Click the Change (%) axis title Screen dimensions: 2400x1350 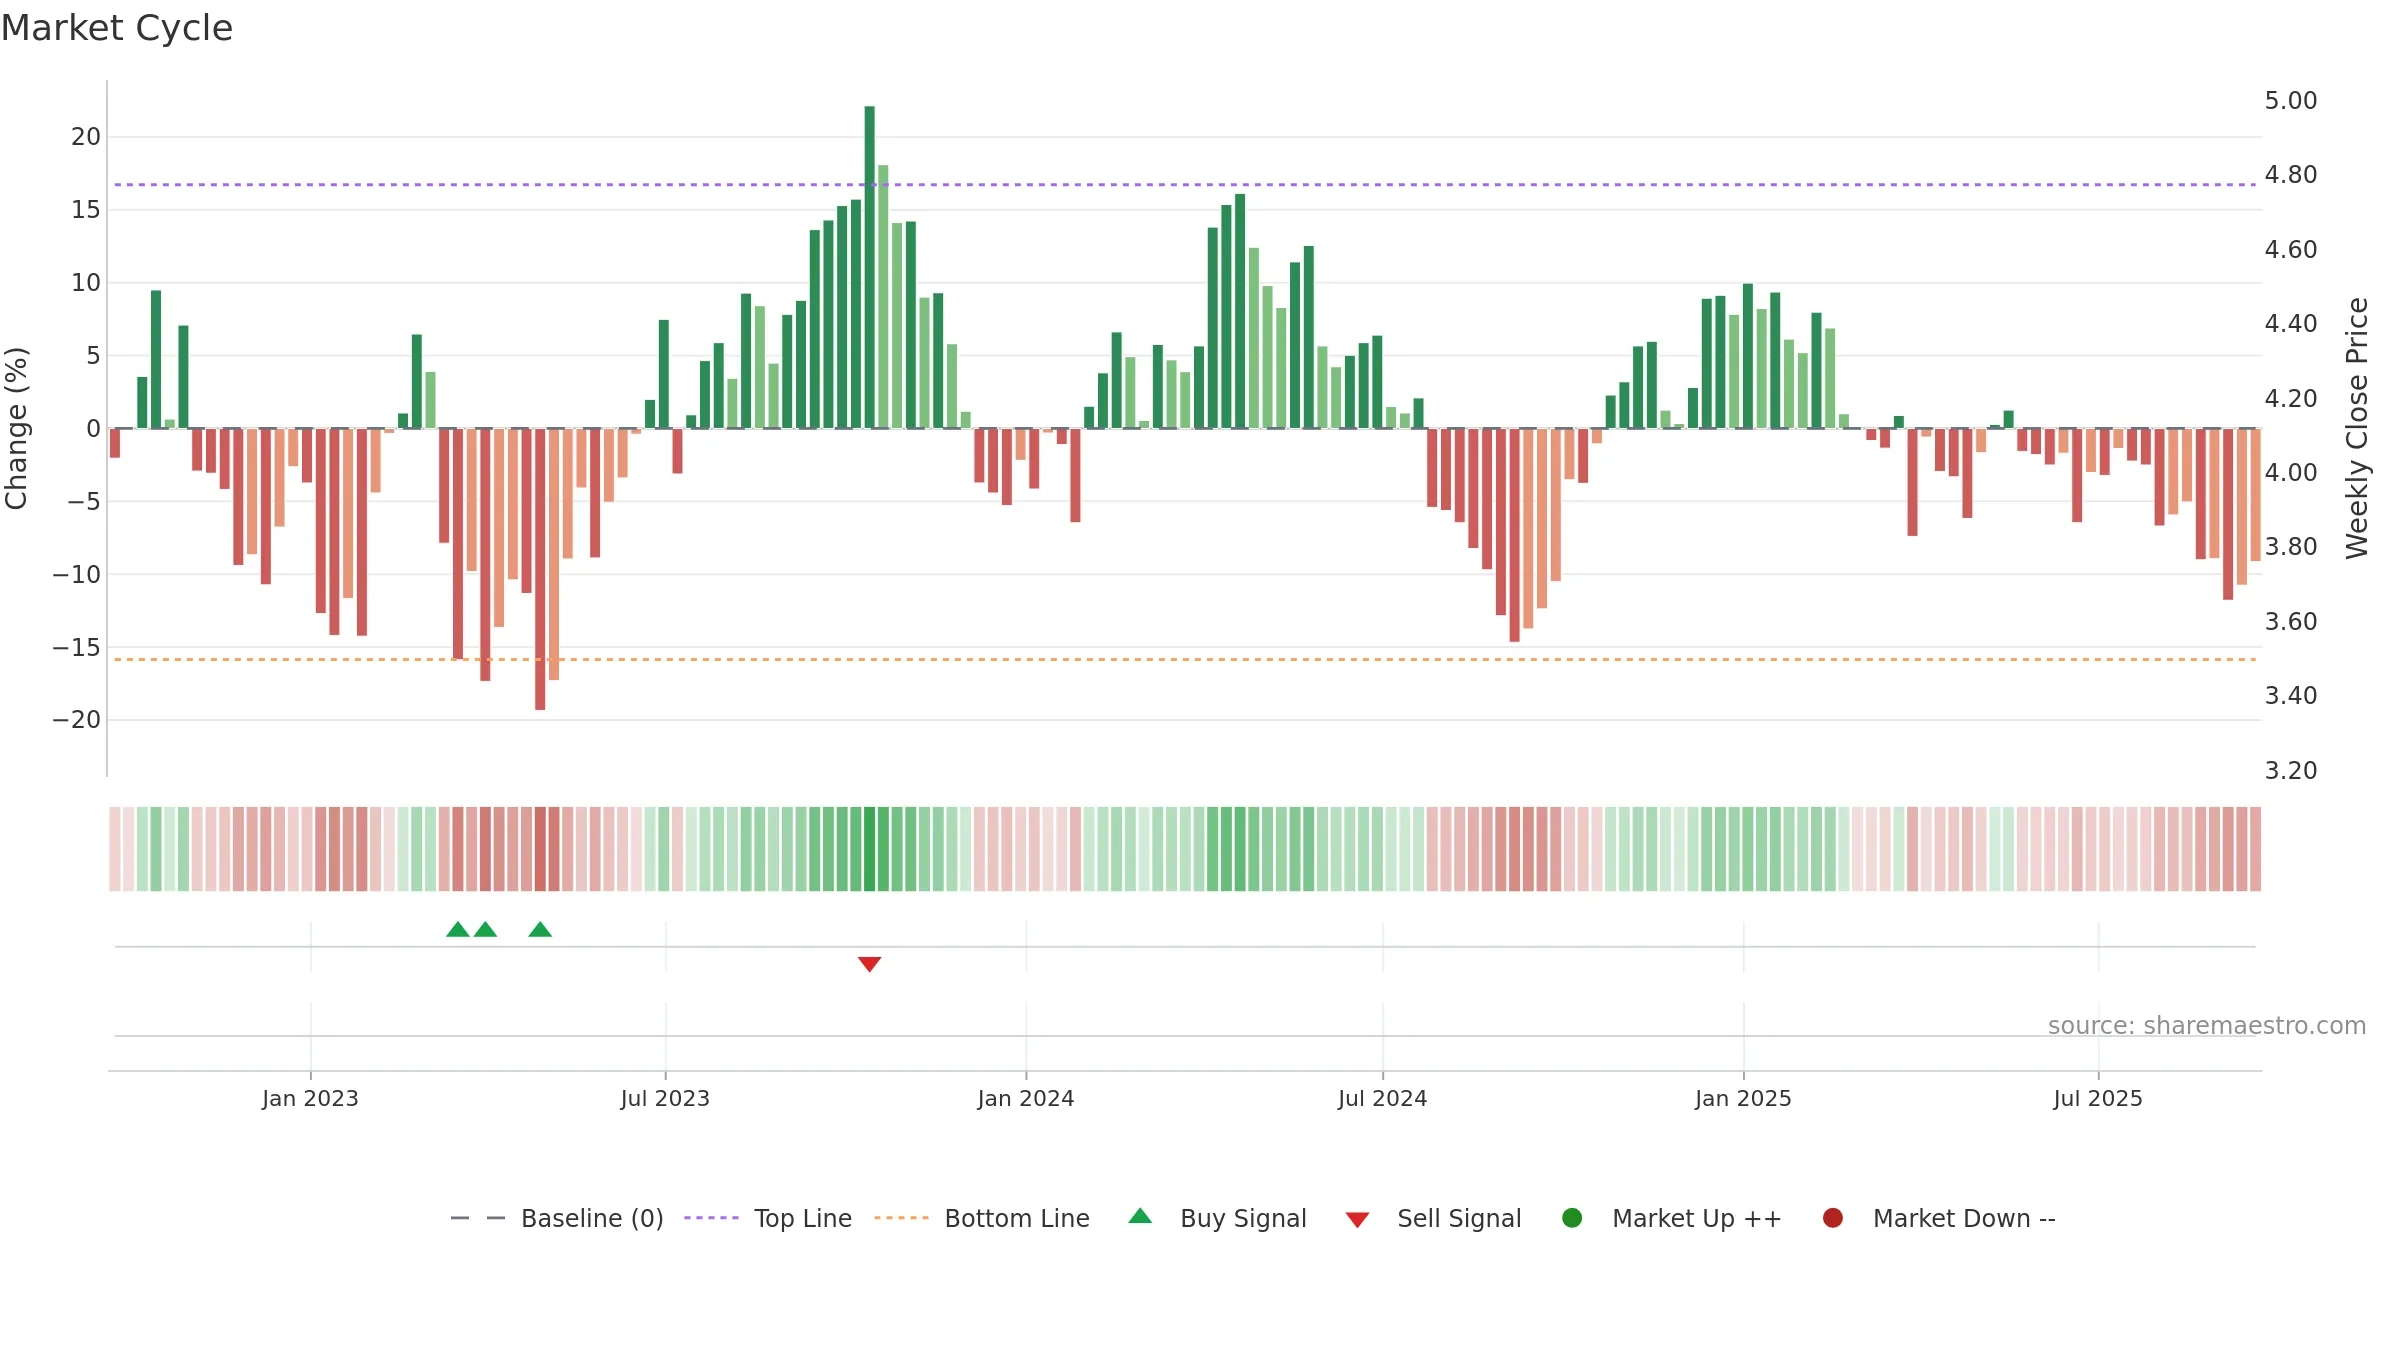pos(16,428)
